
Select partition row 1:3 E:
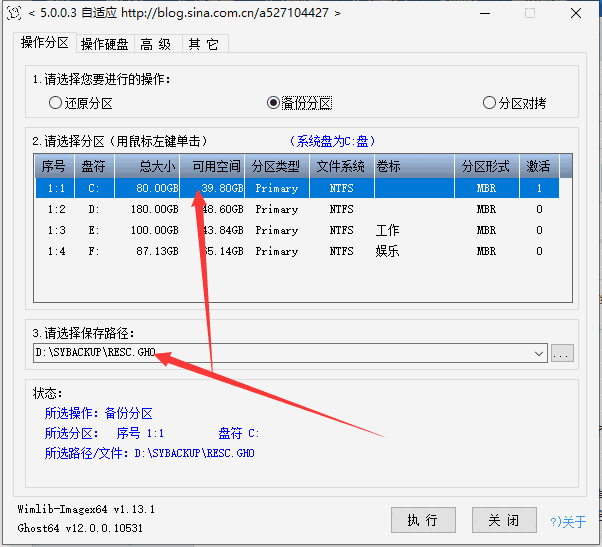(x=297, y=230)
